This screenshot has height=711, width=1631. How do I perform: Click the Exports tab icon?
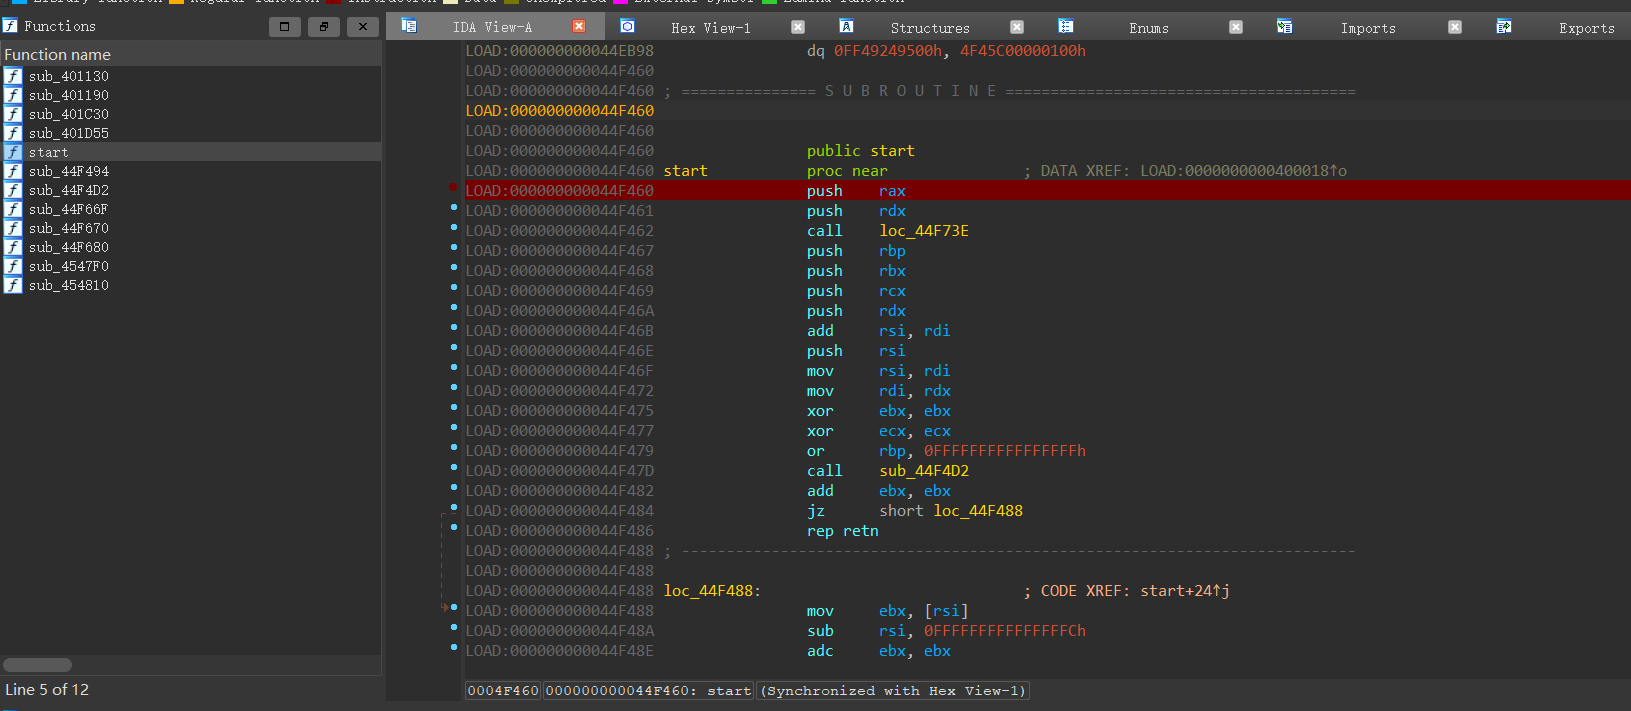1503,26
